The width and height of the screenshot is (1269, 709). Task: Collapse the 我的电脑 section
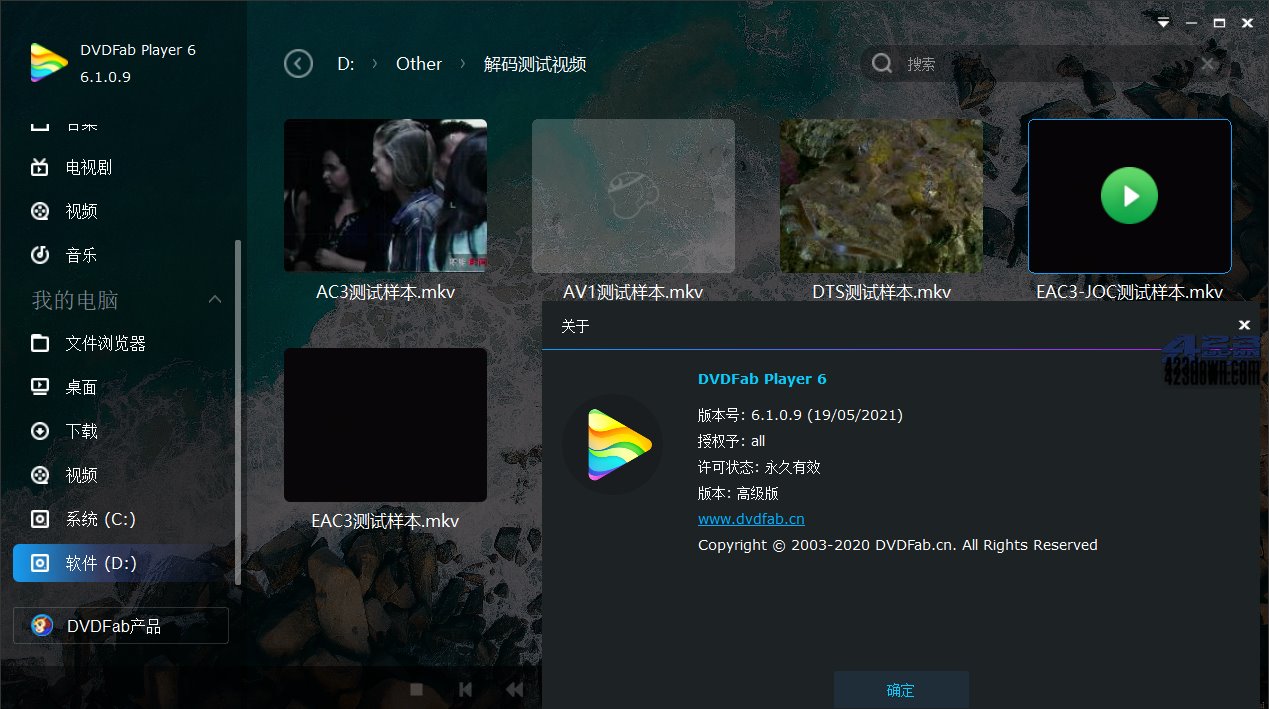tap(214, 300)
